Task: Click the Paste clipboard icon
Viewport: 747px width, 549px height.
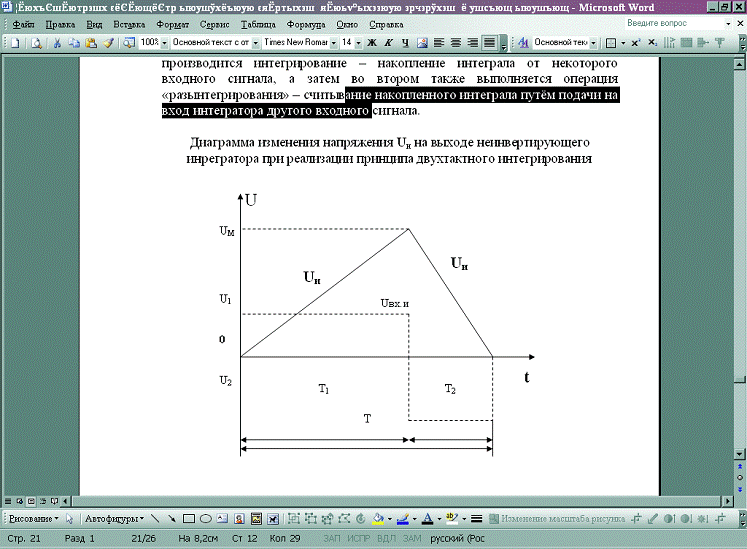Action: point(89,43)
